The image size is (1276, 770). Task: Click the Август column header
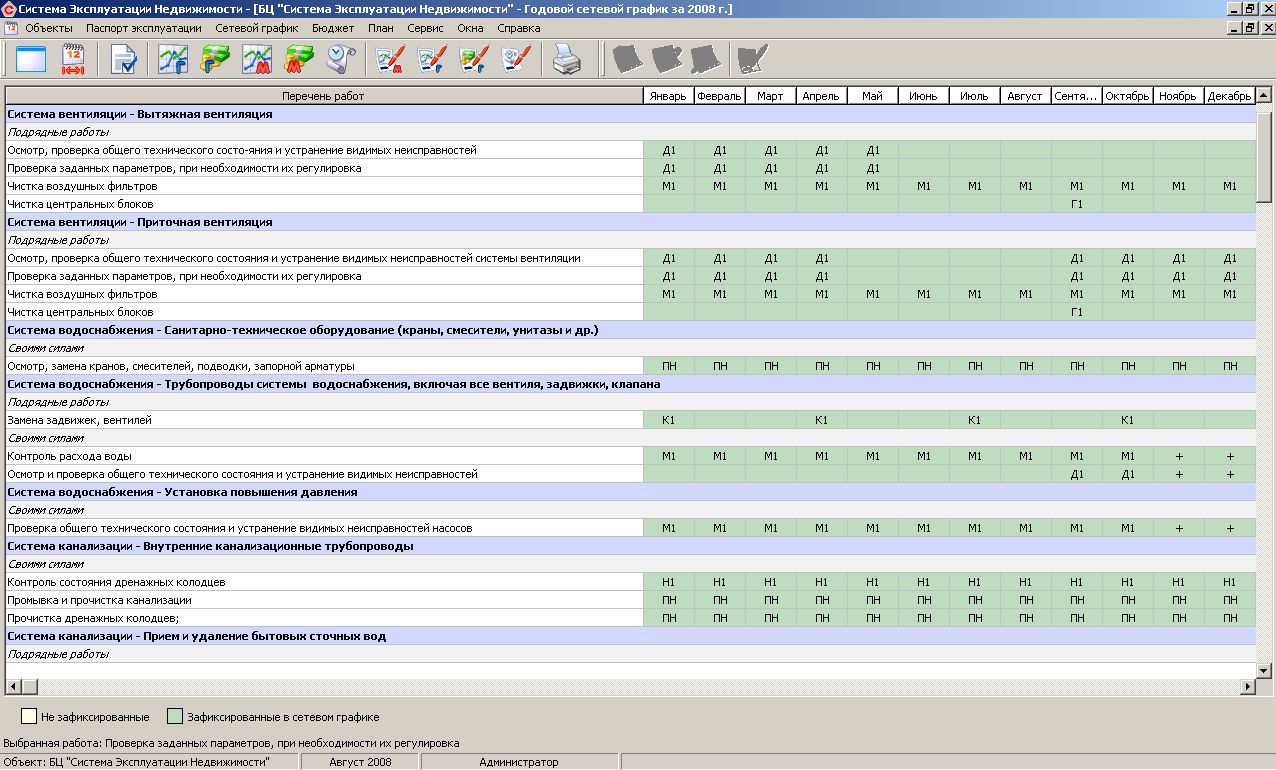(1025, 96)
